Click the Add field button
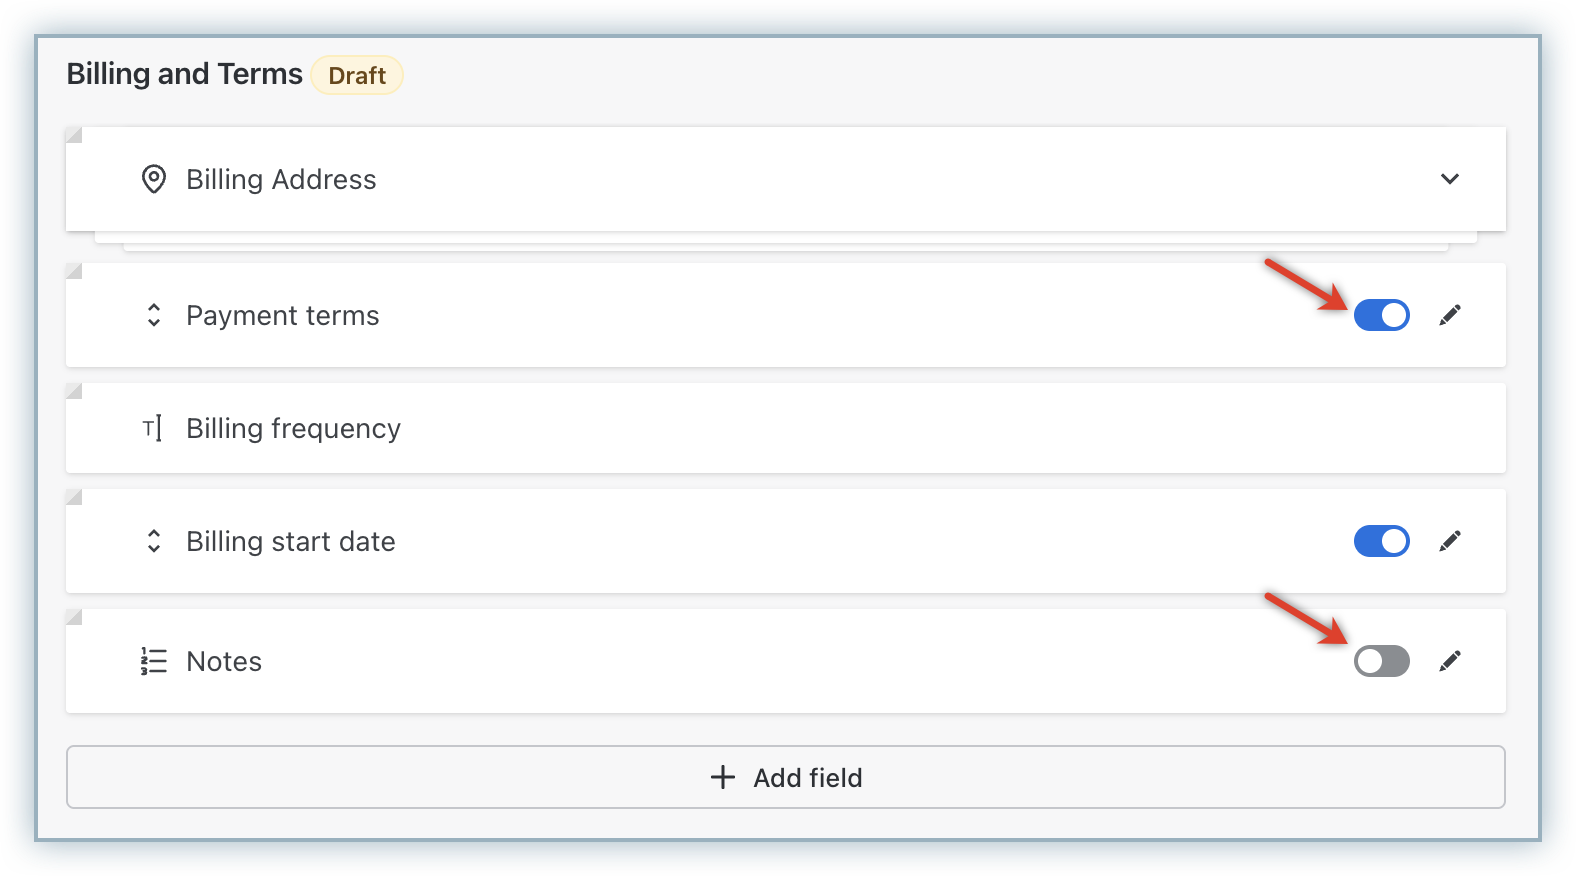Image resolution: width=1576 pixels, height=876 pixels. (x=785, y=777)
